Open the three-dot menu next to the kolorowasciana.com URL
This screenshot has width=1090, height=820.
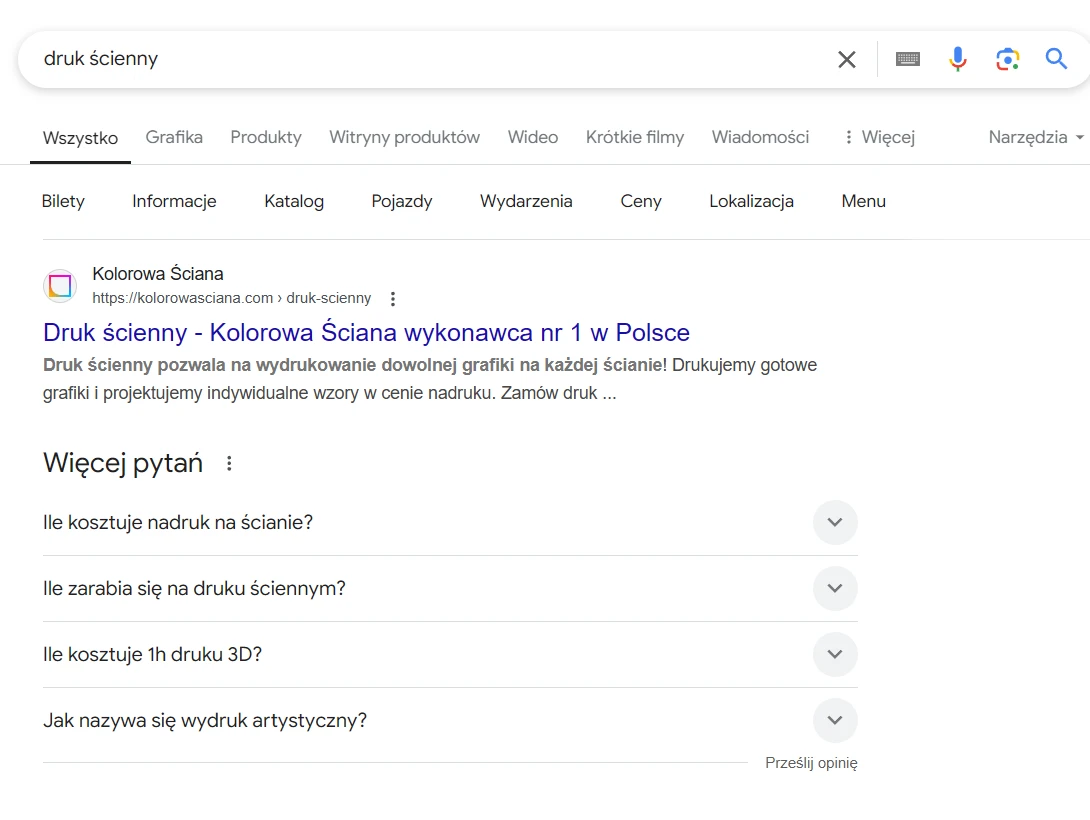click(x=393, y=299)
